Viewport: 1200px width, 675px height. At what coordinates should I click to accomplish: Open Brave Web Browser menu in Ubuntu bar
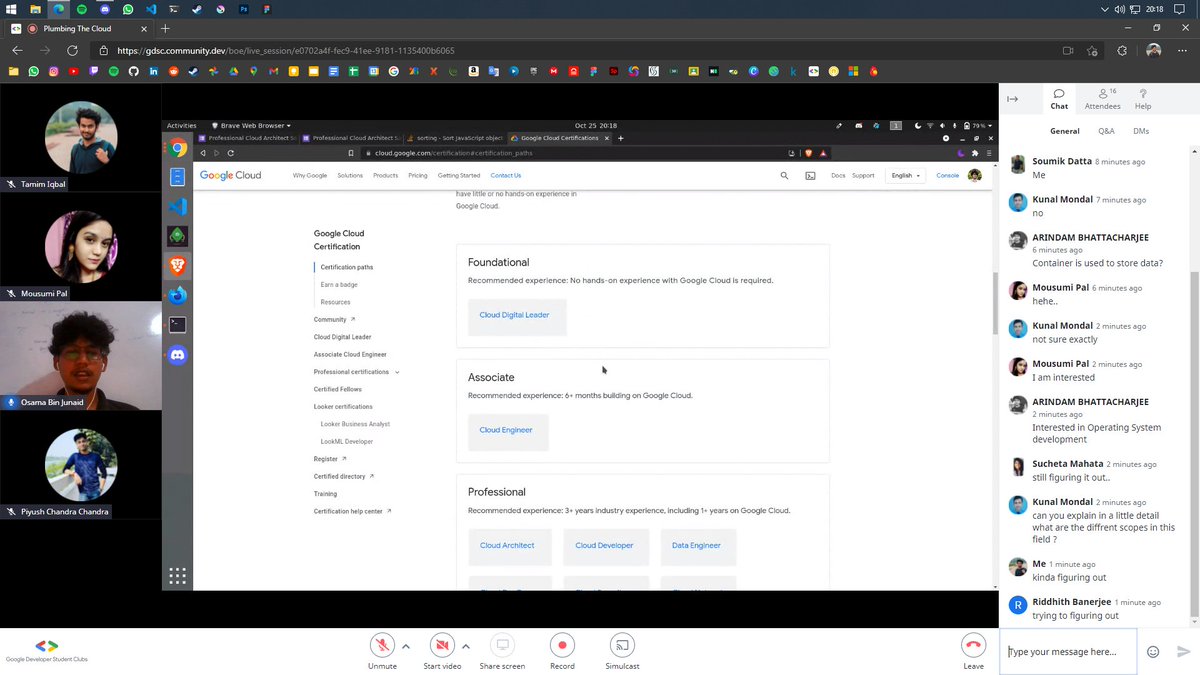tap(249, 126)
